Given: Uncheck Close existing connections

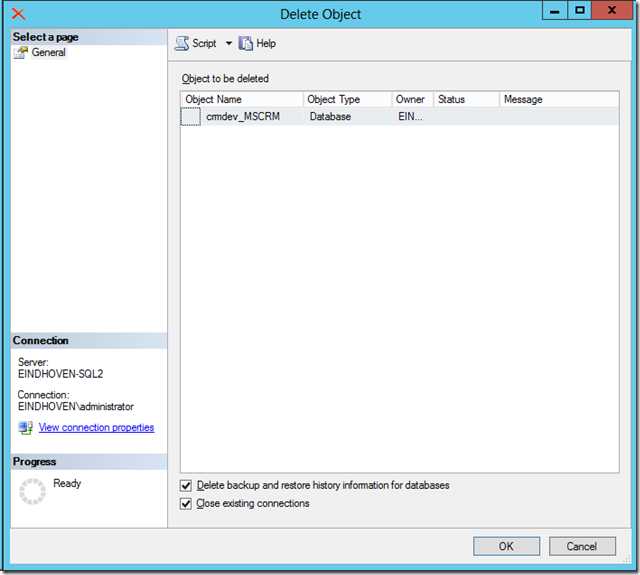Looking at the screenshot, I should (x=186, y=504).
